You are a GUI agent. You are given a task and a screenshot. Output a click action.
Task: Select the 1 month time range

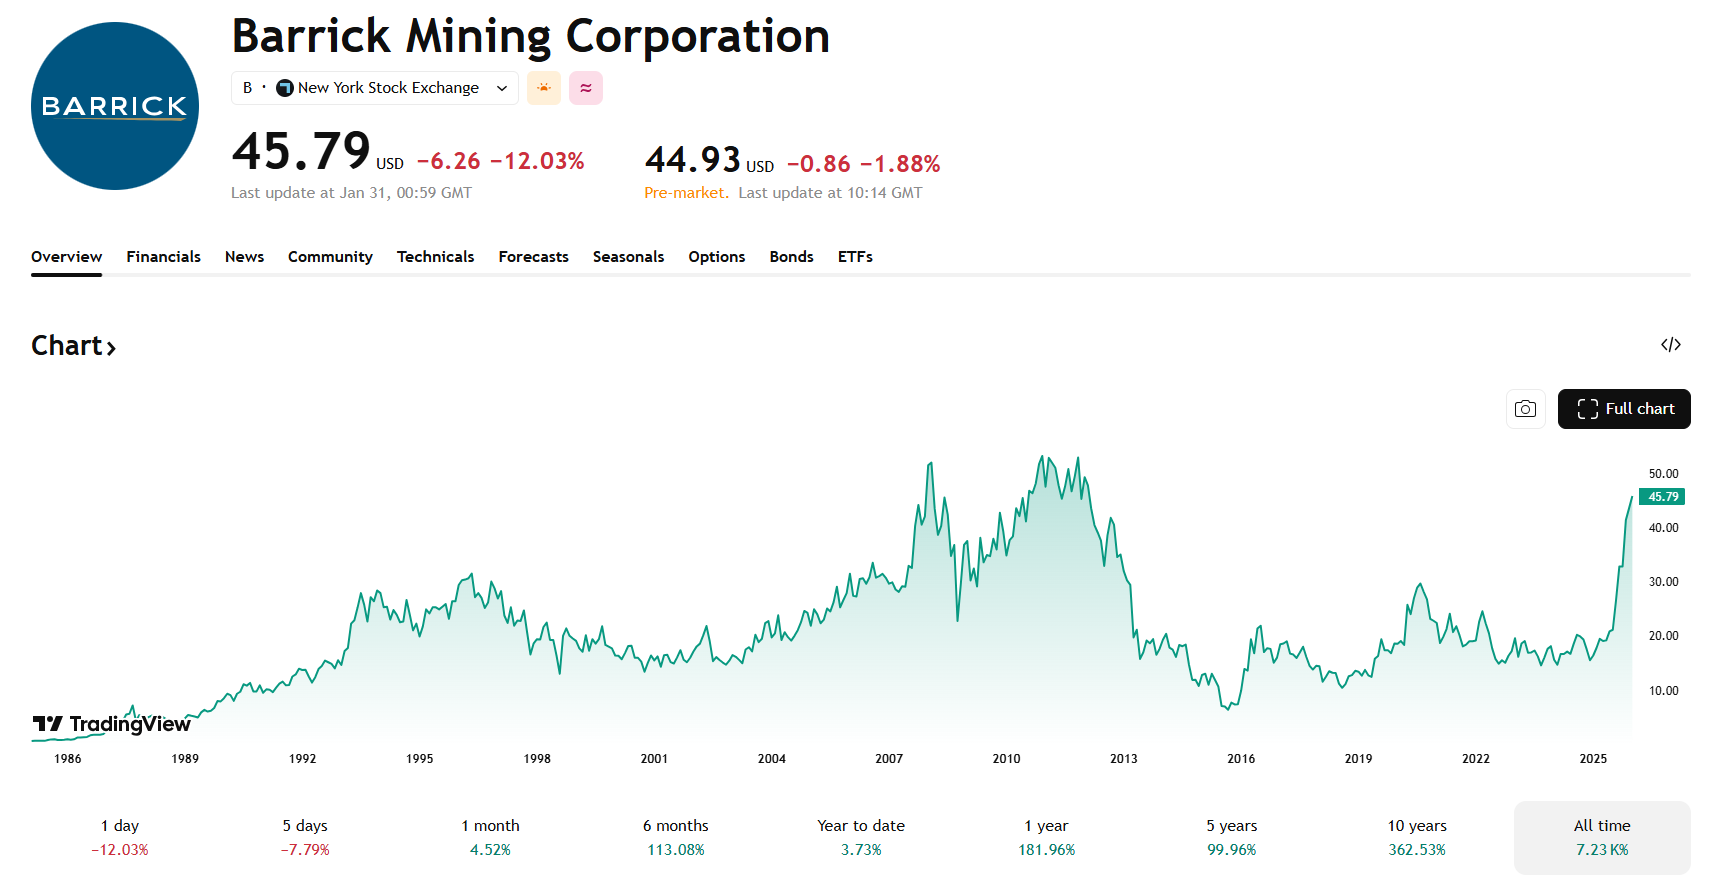coord(490,838)
